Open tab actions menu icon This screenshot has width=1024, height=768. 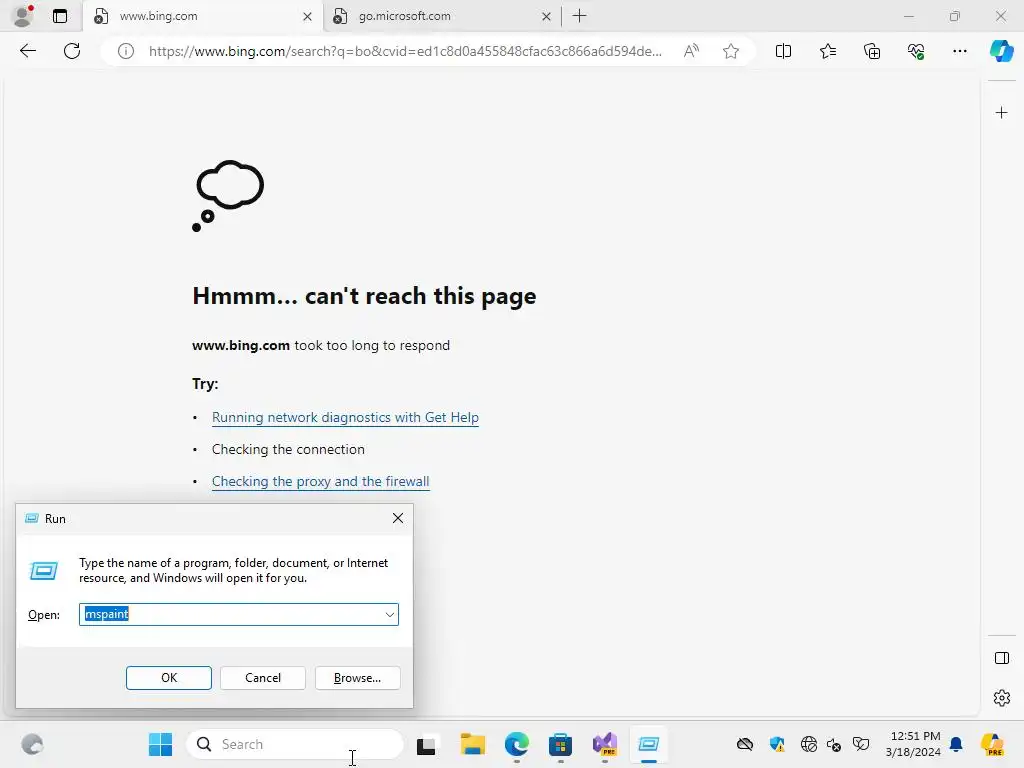click(59, 16)
